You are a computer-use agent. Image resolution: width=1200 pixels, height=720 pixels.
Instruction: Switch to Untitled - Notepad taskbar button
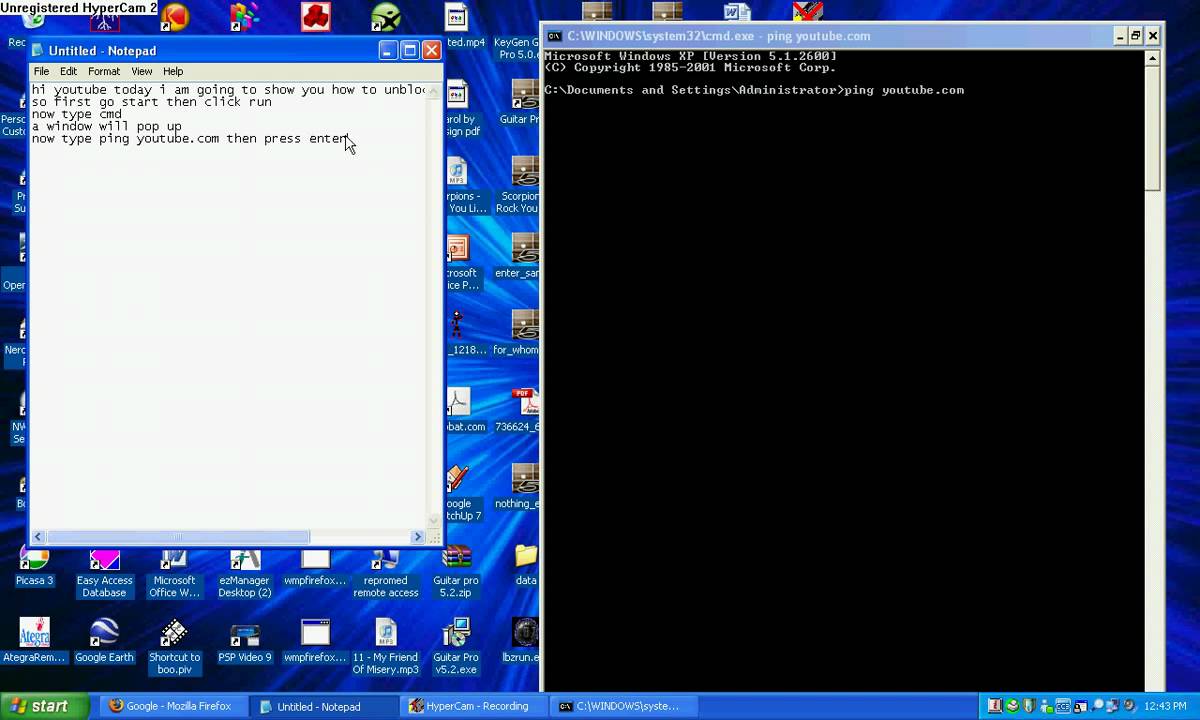click(322, 706)
